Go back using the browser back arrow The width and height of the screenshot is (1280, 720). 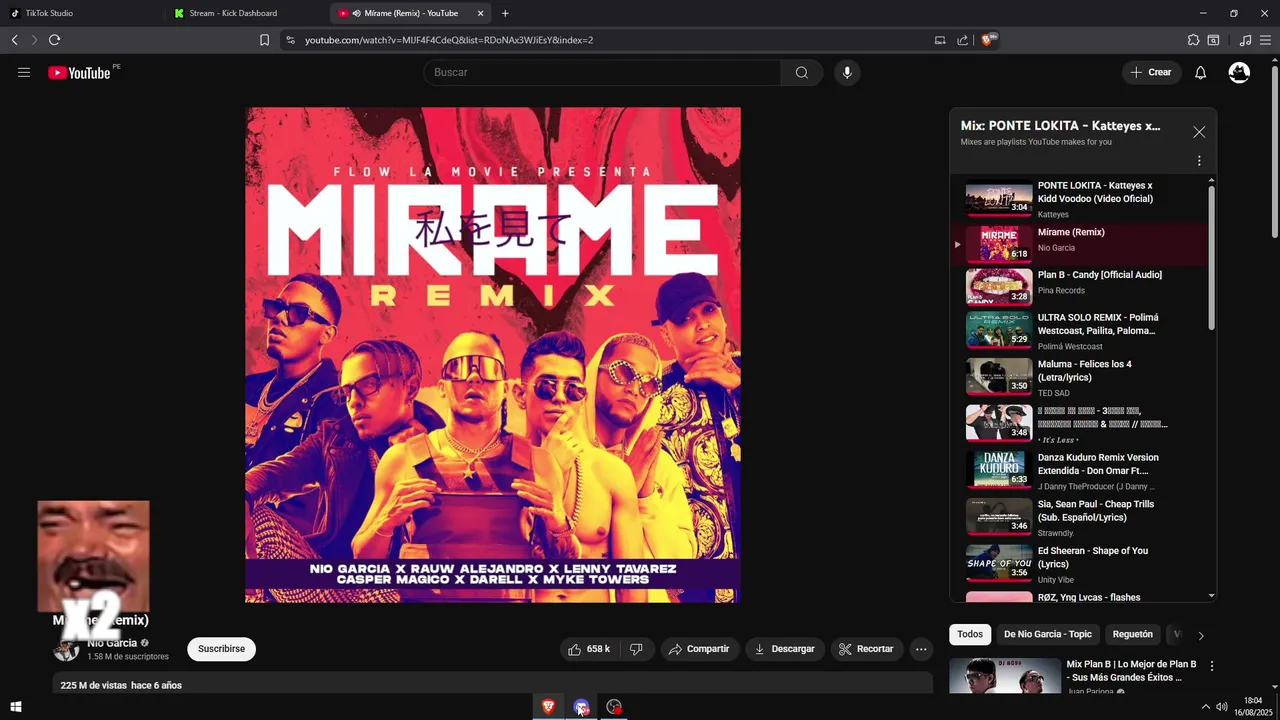tap(14, 40)
